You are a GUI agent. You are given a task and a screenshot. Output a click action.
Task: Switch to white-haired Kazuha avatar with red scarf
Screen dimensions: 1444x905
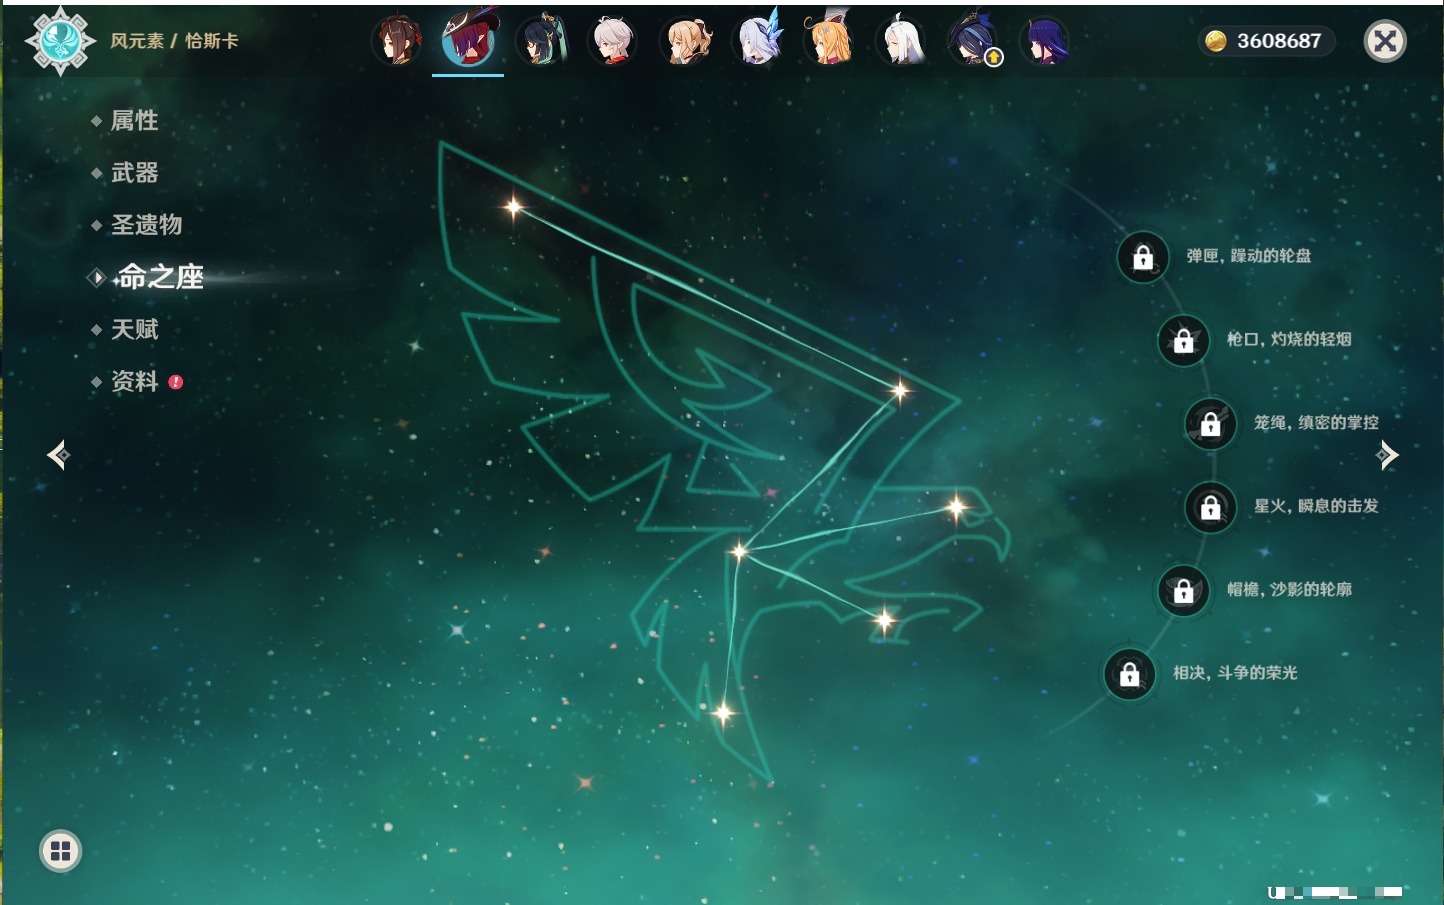[613, 42]
